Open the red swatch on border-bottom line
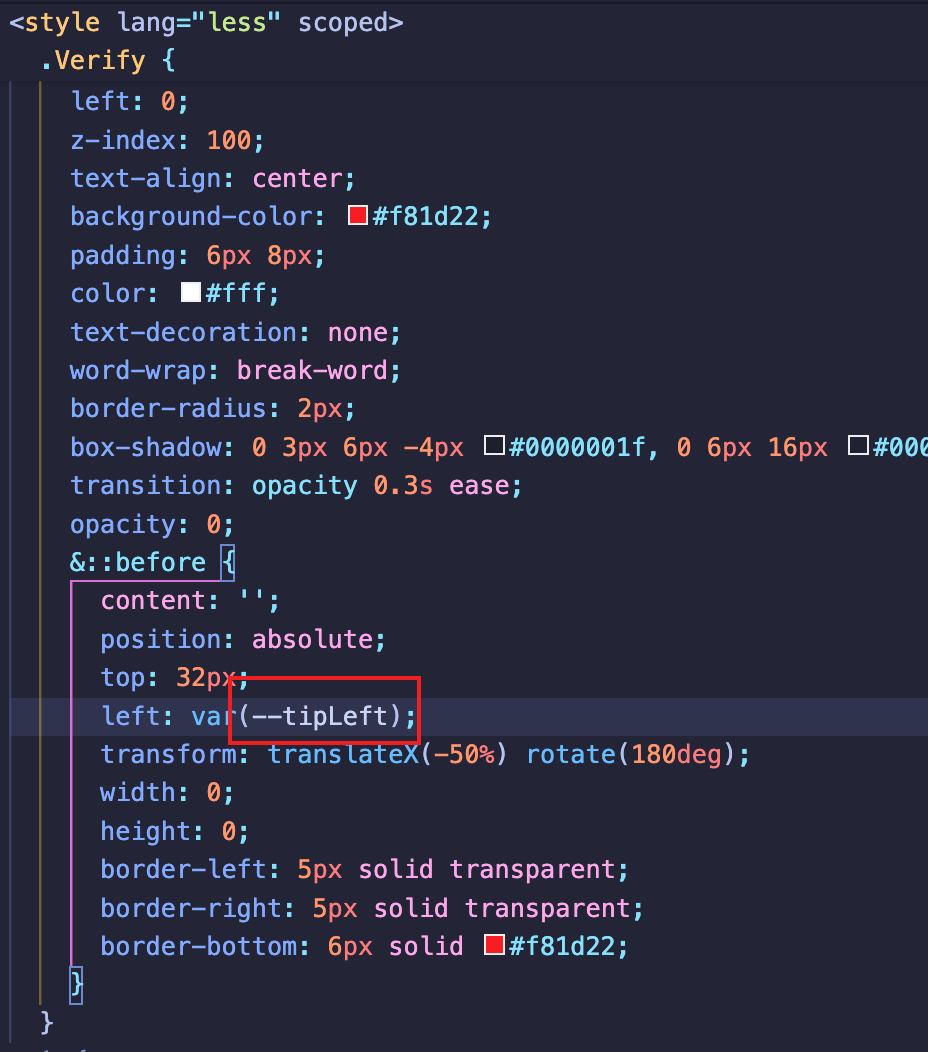Image resolution: width=928 pixels, height=1052 pixels. coord(494,944)
